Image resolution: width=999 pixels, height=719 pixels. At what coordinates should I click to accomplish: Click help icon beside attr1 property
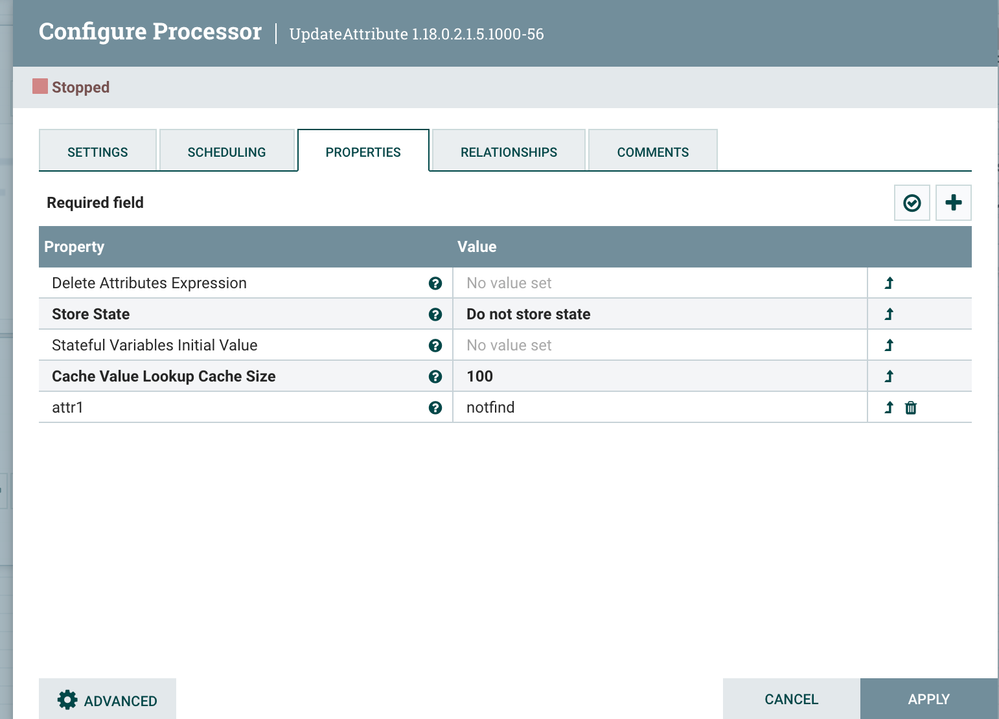click(435, 408)
